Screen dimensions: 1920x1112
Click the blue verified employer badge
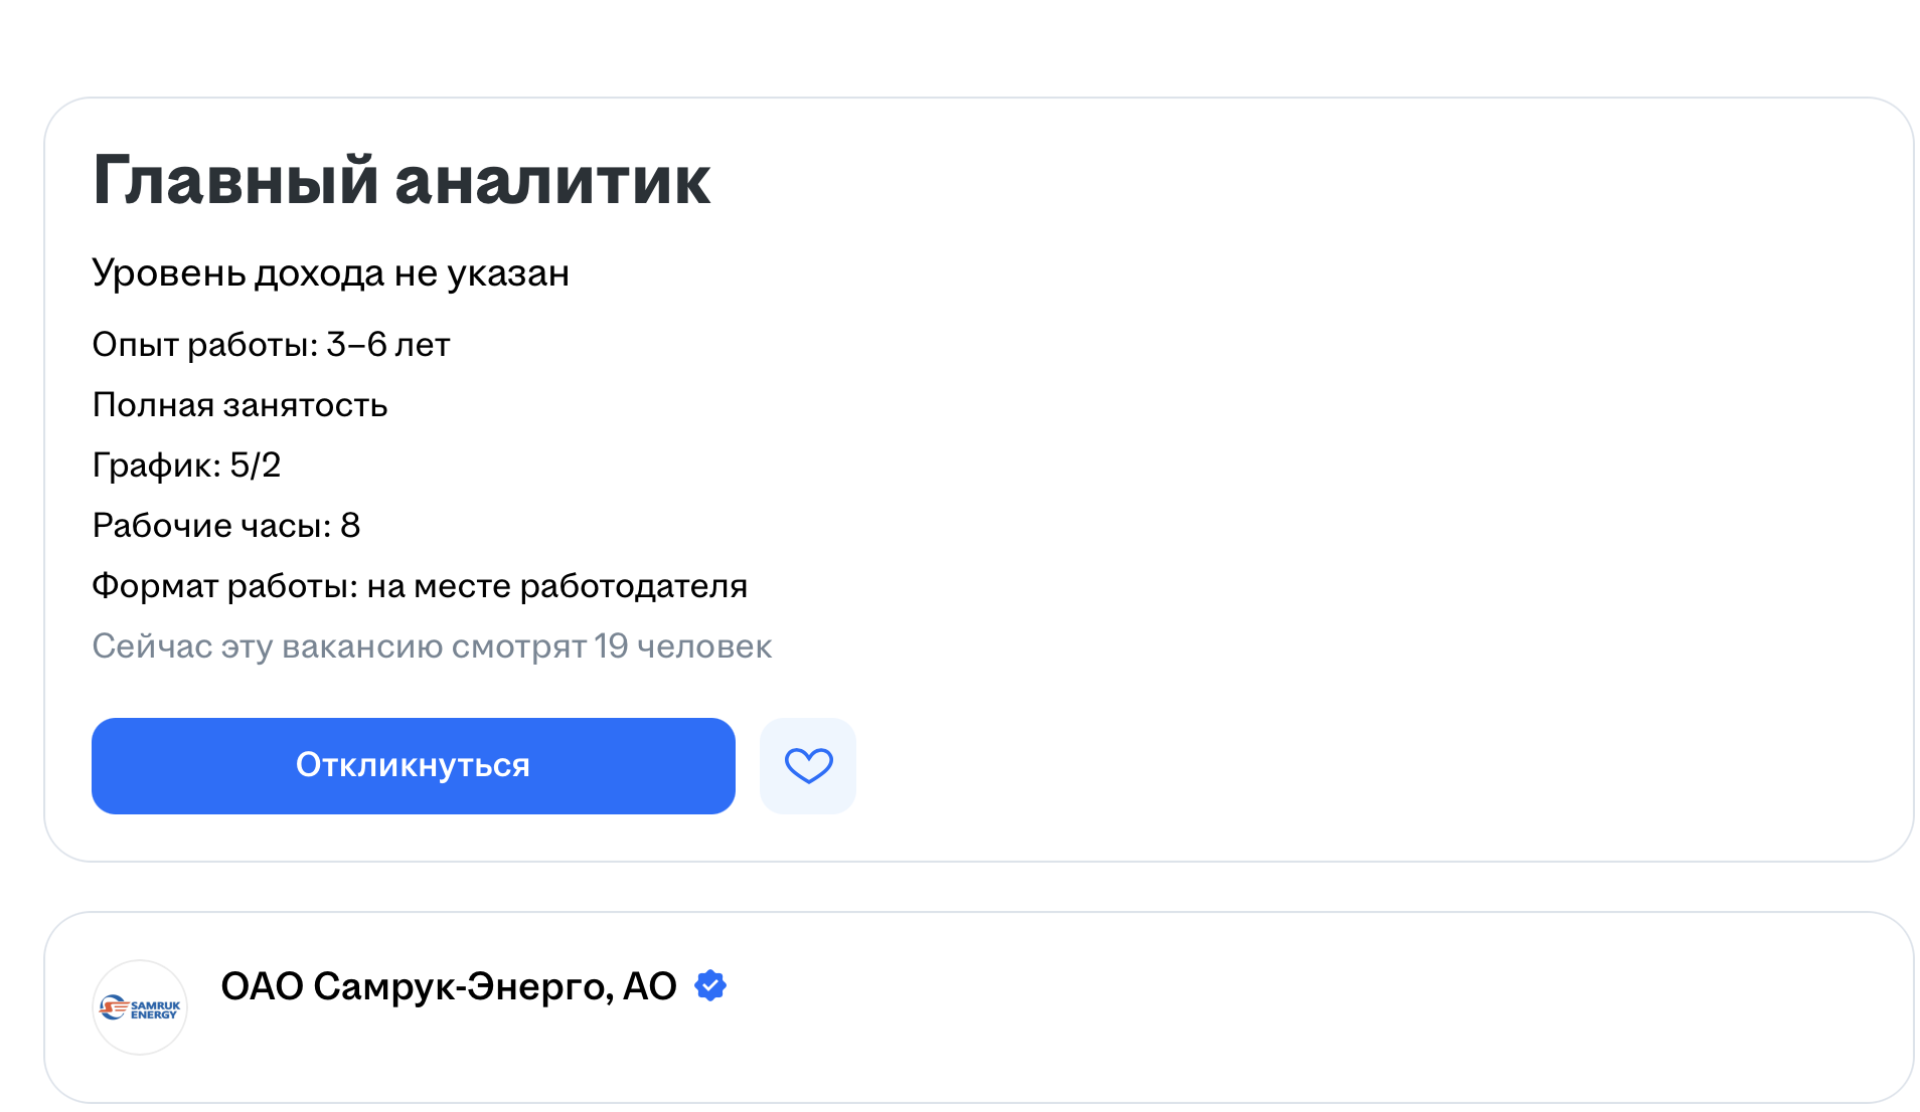coord(711,986)
